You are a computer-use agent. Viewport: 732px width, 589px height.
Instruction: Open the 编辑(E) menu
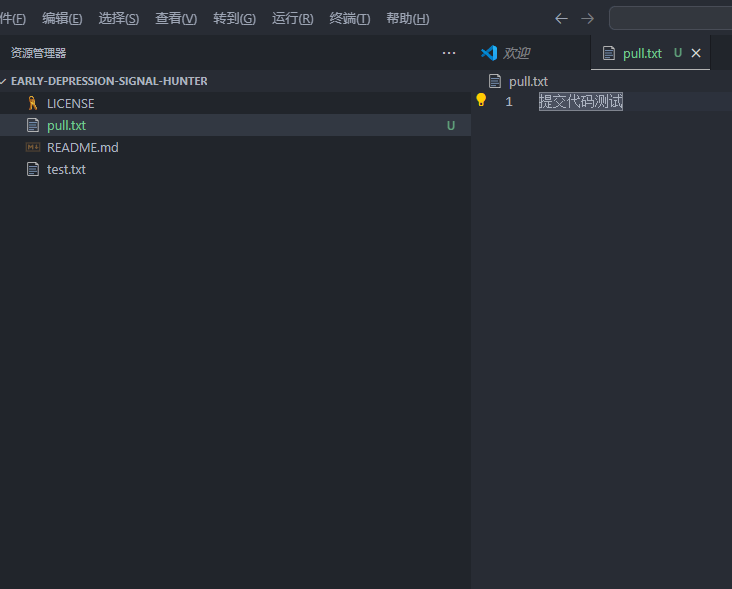pos(62,19)
